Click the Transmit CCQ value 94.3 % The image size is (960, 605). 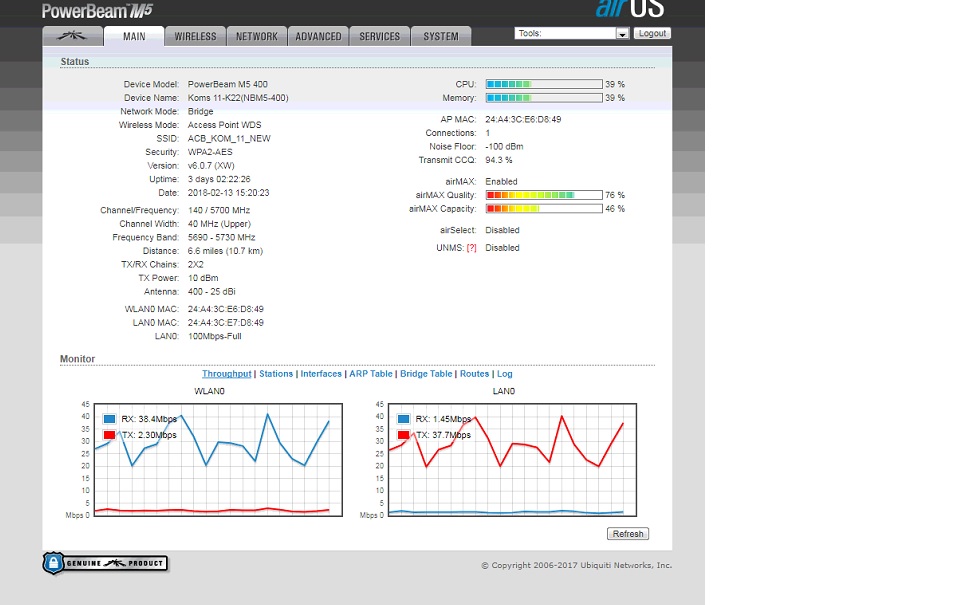point(498,160)
